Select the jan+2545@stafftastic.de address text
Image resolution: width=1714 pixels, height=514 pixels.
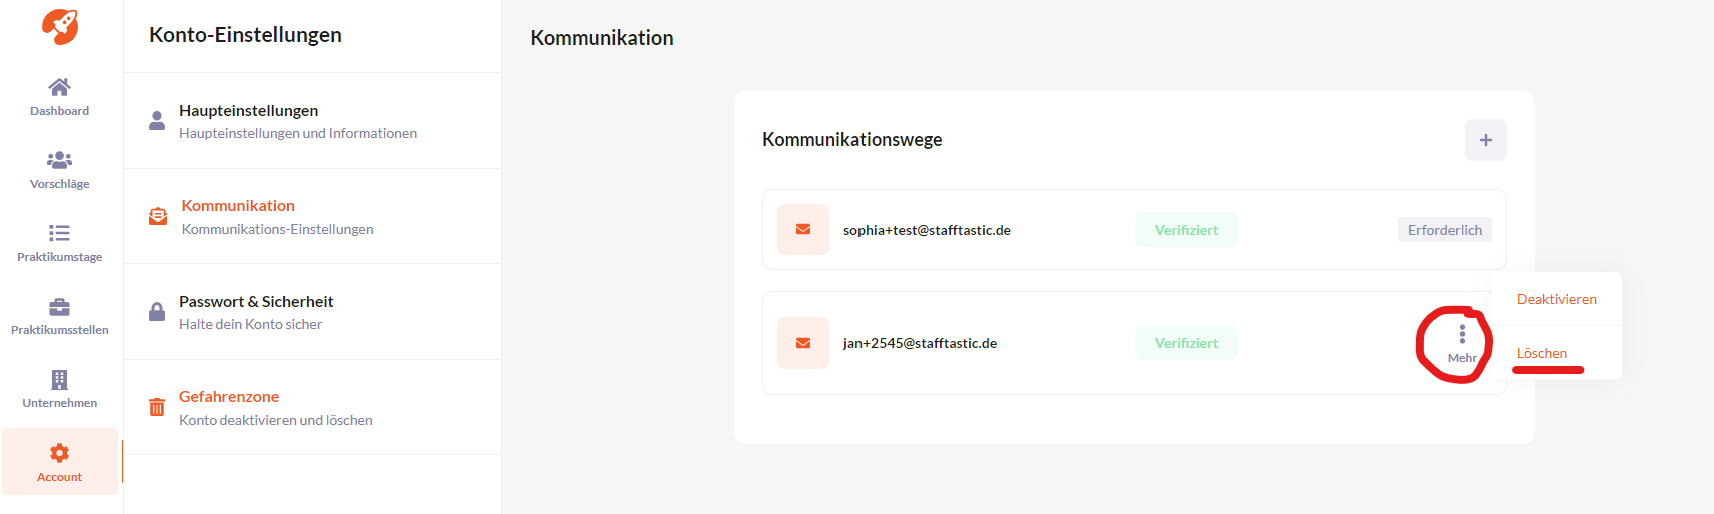pyautogui.click(x=920, y=343)
